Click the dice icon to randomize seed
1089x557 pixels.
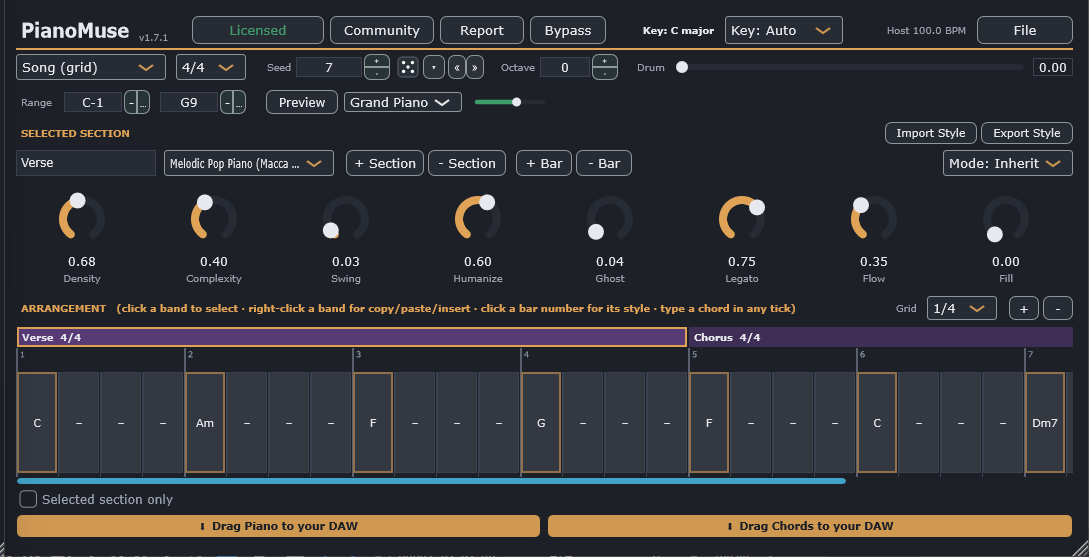coord(408,67)
